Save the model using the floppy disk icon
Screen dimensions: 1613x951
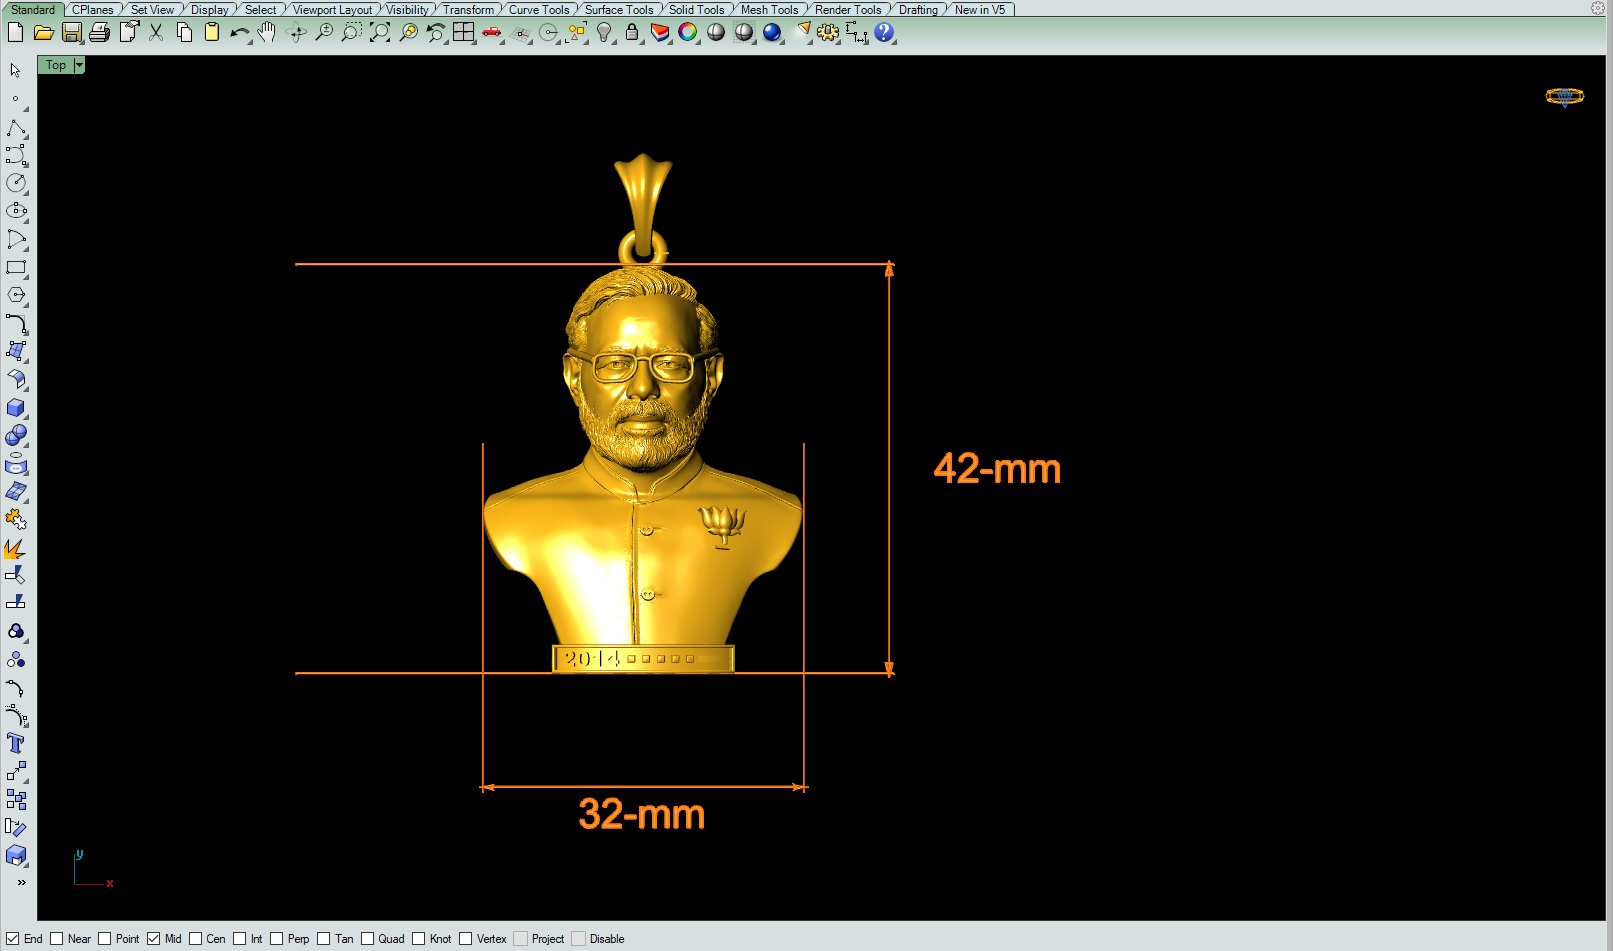click(71, 32)
